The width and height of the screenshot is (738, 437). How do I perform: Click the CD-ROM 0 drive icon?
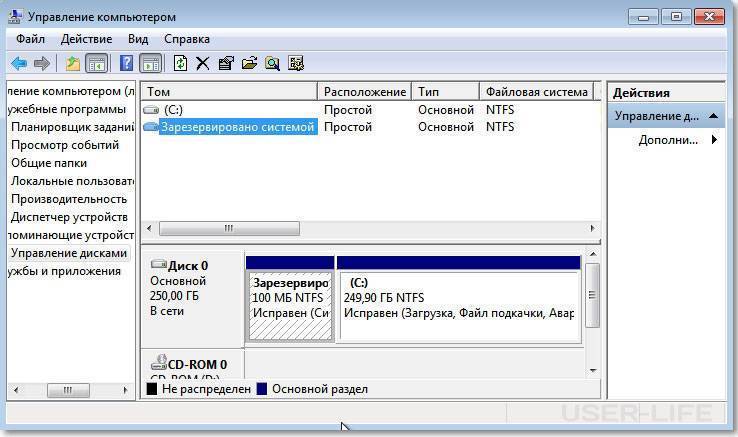tap(159, 363)
